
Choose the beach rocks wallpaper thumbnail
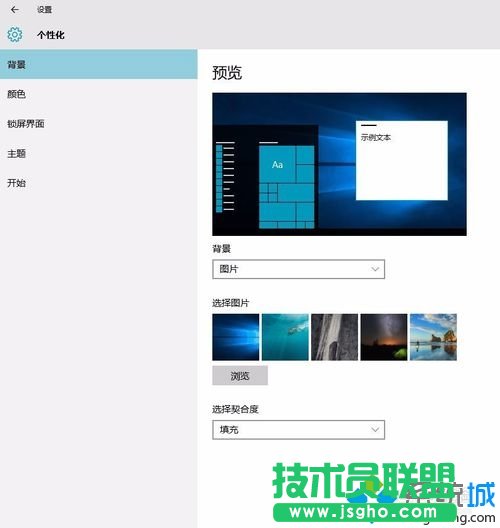433,337
